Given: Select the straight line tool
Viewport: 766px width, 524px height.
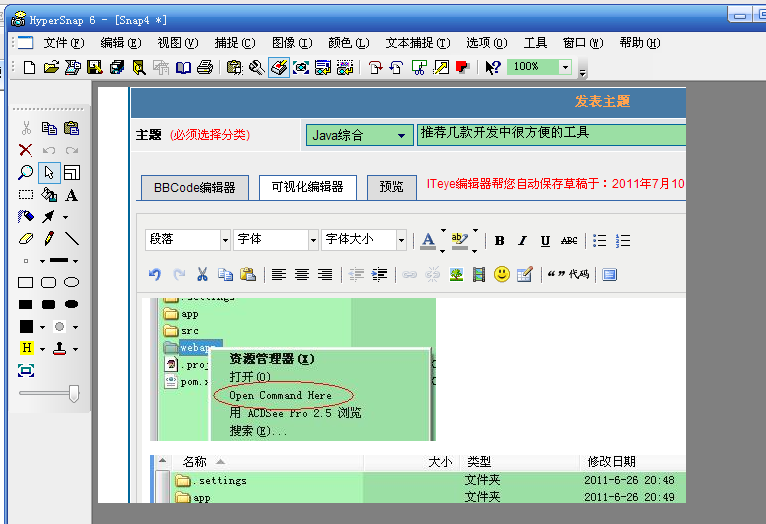Looking at the screenshot, I should [72, 238].
